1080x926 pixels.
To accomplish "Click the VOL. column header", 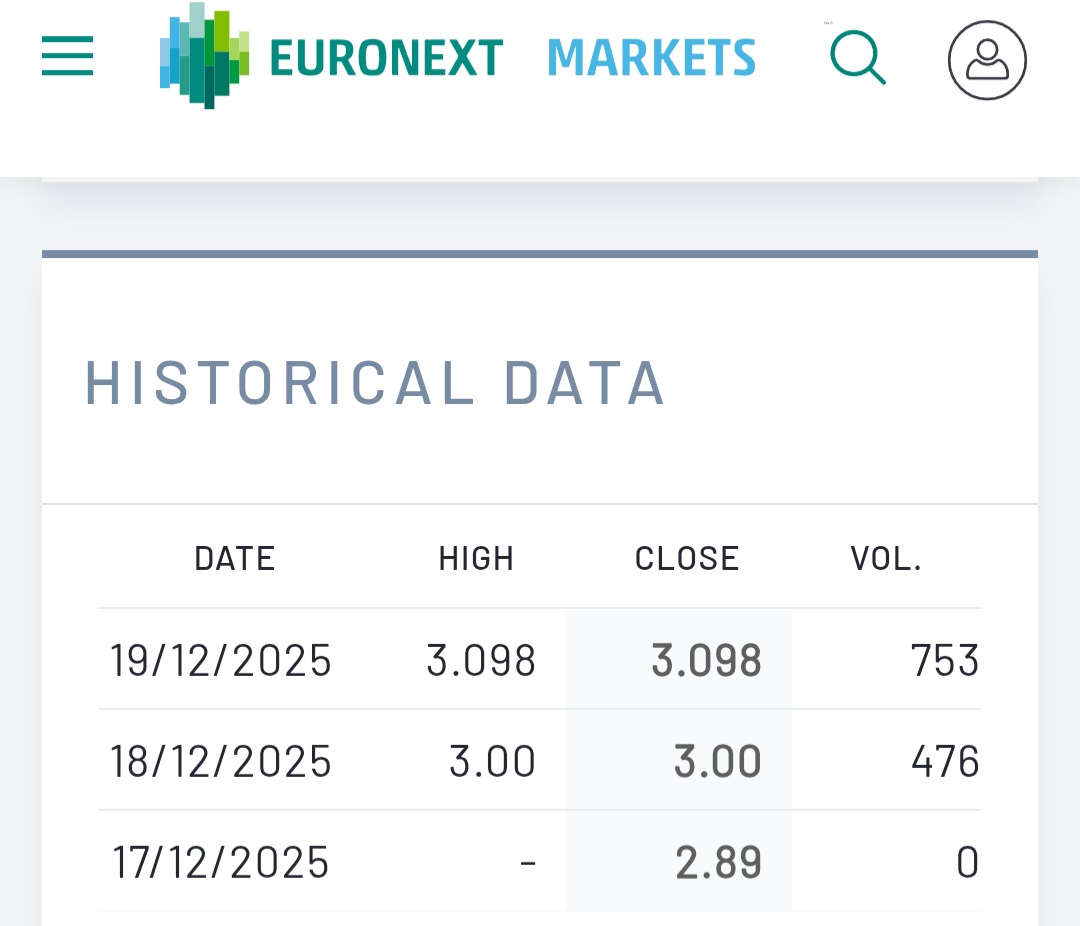I will [886, 558].
